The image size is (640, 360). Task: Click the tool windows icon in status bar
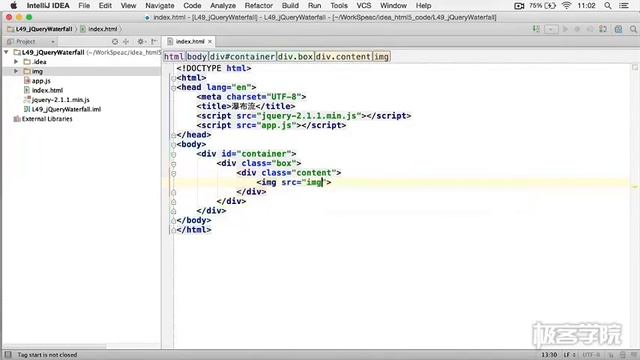pos(7,355)
